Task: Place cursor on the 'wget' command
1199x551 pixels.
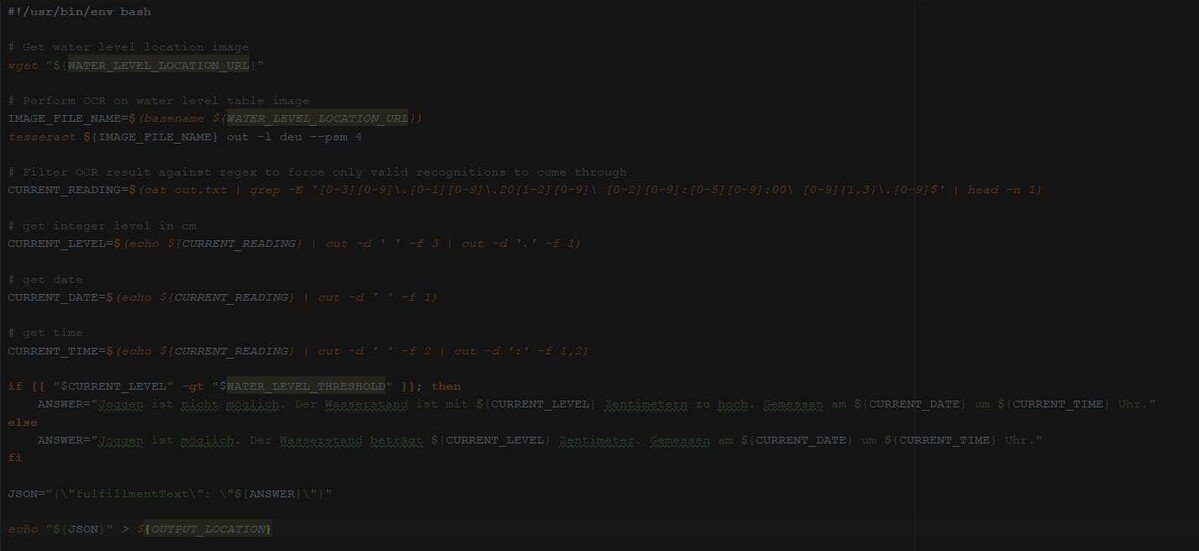Action: click(x=23, y=66)
